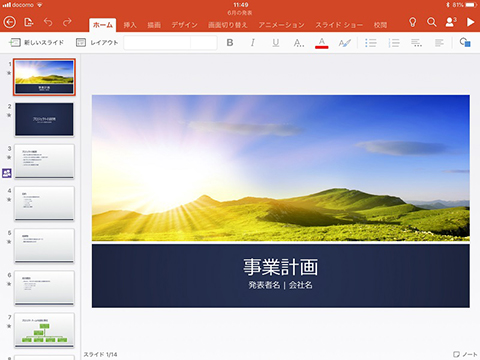
Task: Open the File menu icon
Action: point(29,22)
